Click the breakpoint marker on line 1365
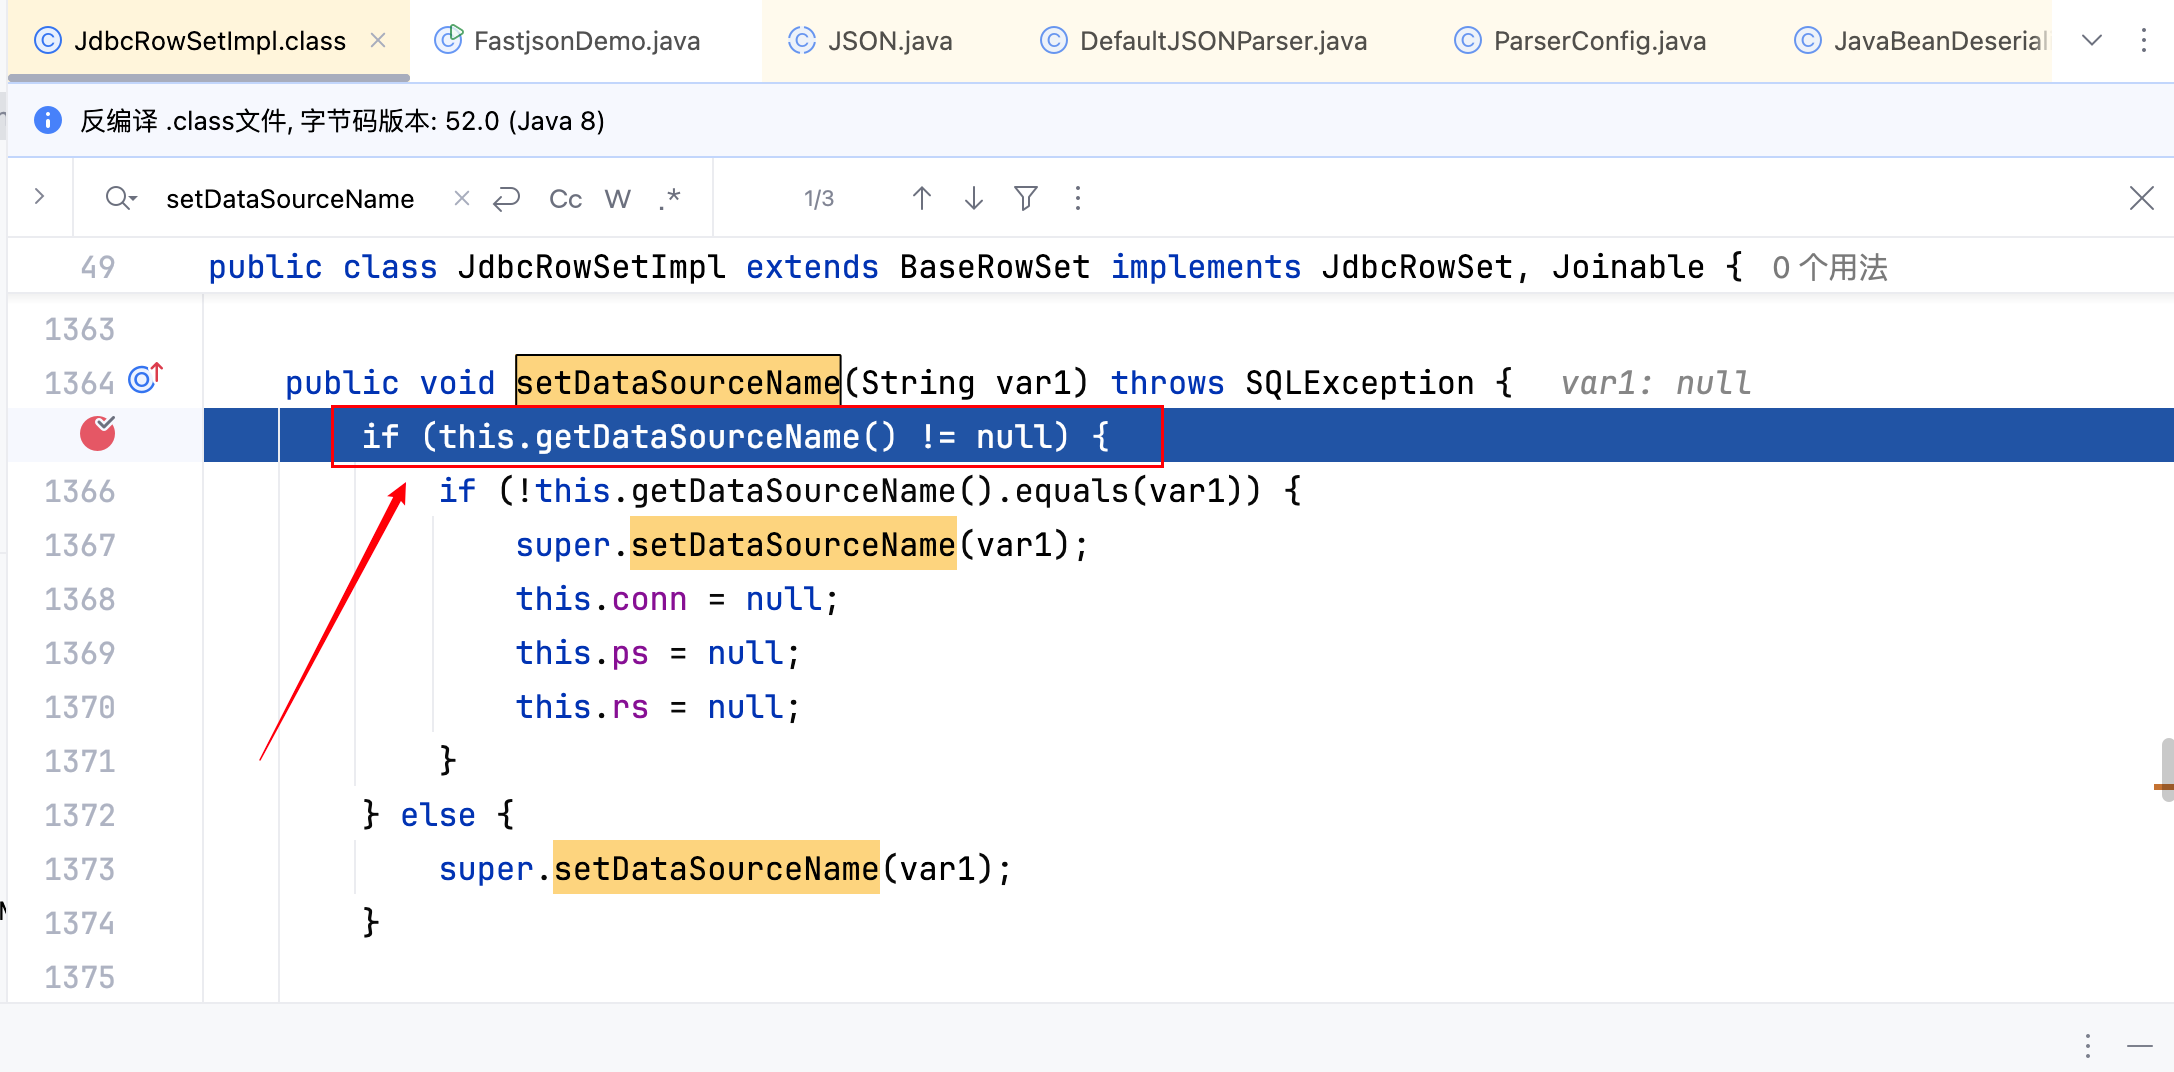This screenshot has width=2174, height=1072. tap(97, 434)
